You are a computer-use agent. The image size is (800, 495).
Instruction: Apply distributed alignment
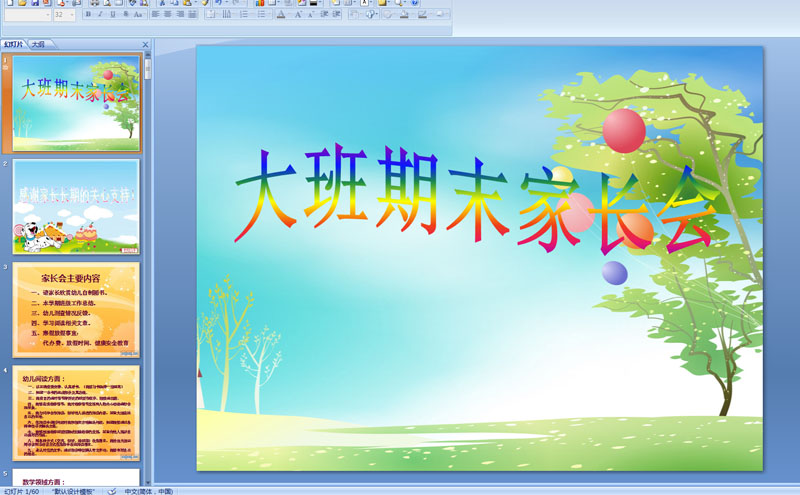(192, 14)
